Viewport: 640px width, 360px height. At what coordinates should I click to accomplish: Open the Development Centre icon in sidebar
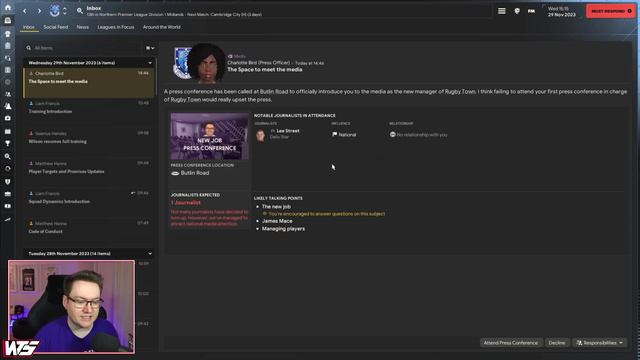point(8,220)
